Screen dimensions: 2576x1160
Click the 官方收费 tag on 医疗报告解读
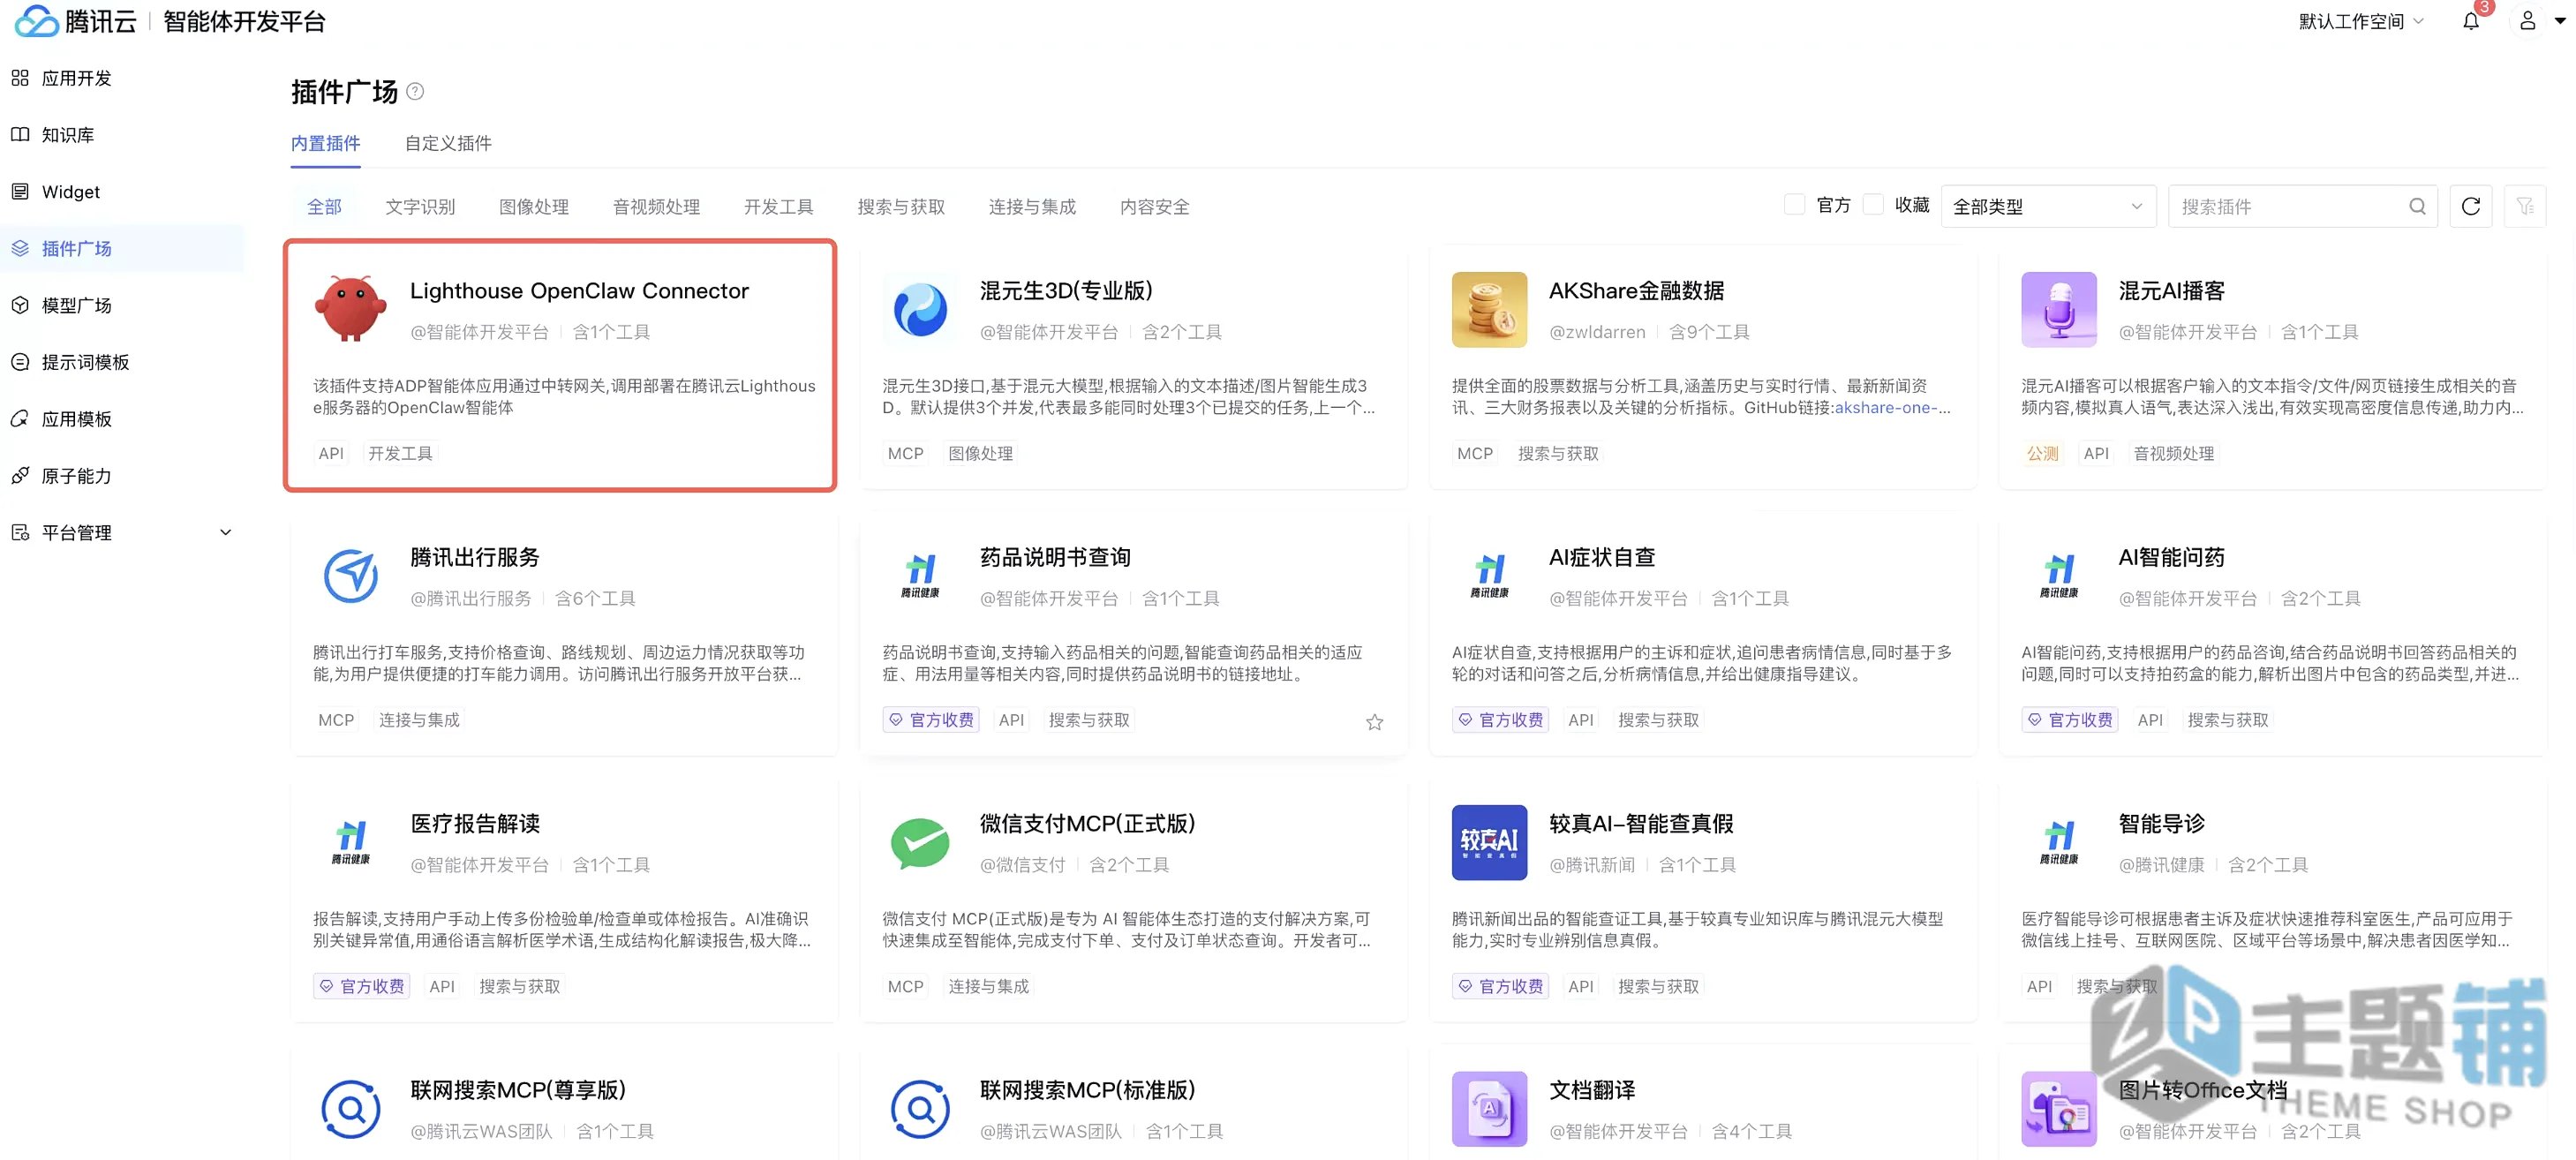point(361,986)
